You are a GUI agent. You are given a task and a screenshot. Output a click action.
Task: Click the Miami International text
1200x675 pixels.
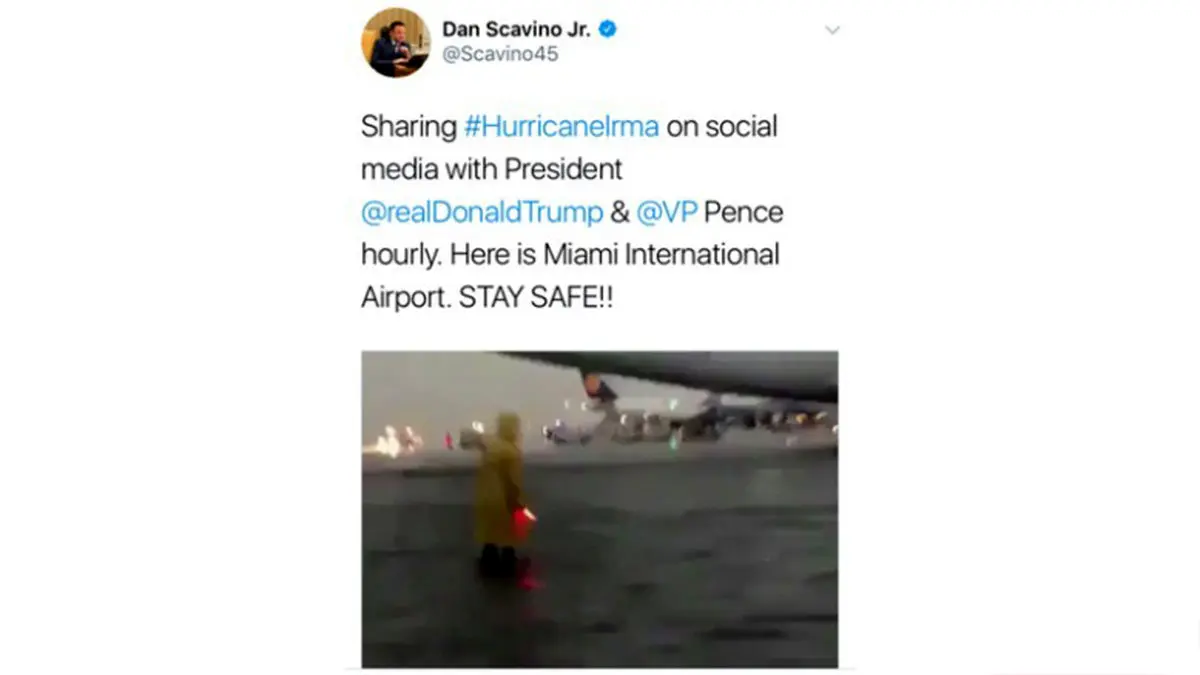pyautogui.click(x=661, y=255)
